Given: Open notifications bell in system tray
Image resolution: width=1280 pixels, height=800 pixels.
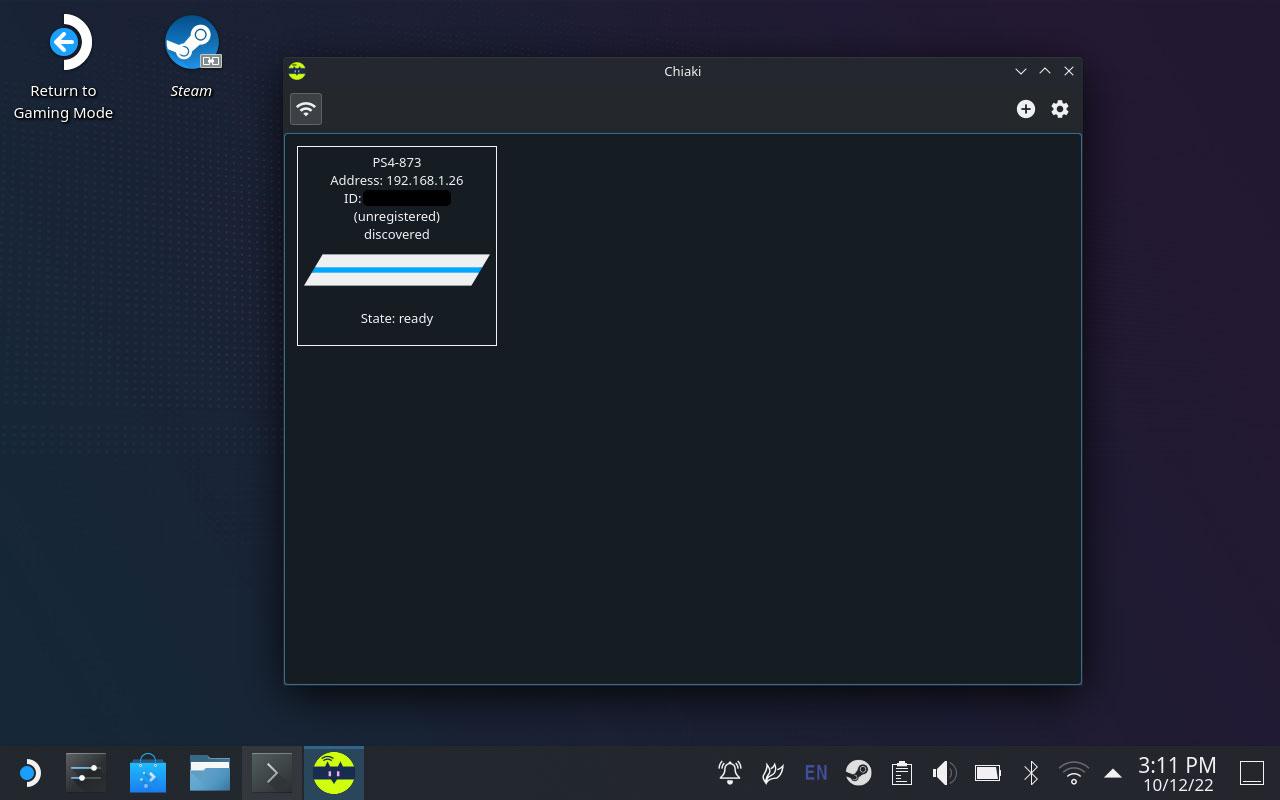Looking at the screenshot, I should tap(730, 772).
